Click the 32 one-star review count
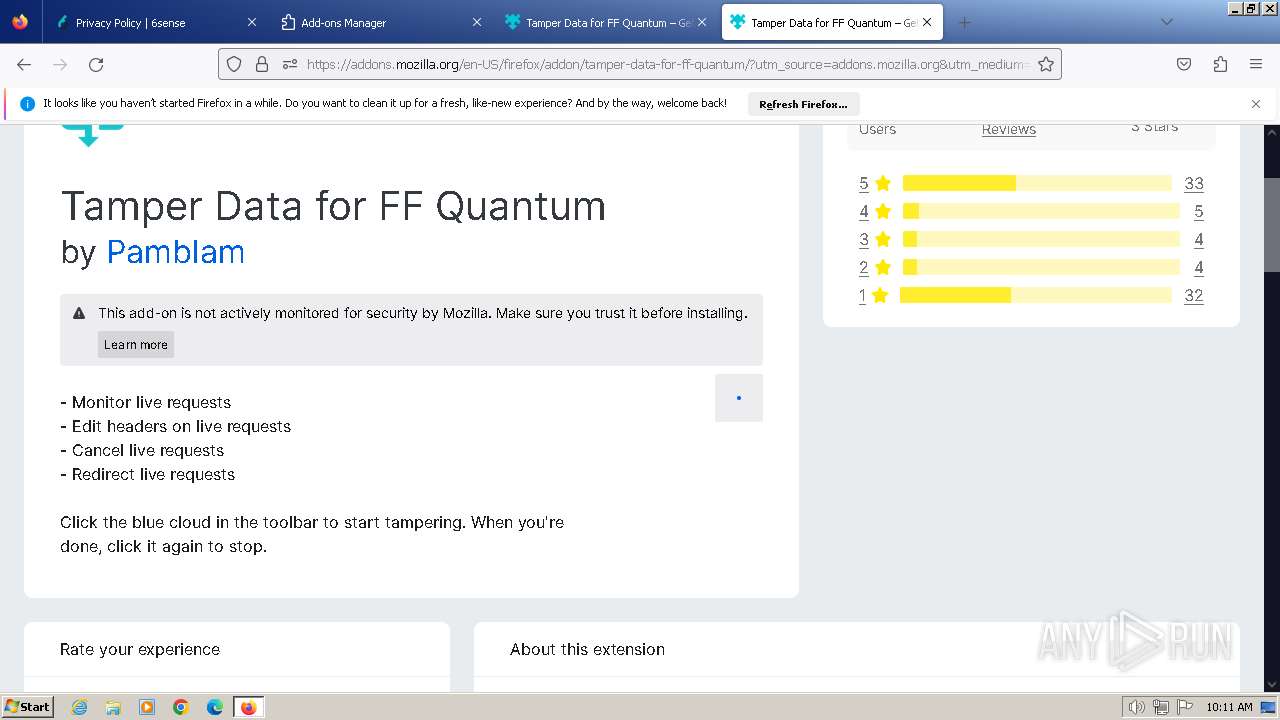Image resolution: width=1280 pixels, height=720 pixels. coord(1194,295)
